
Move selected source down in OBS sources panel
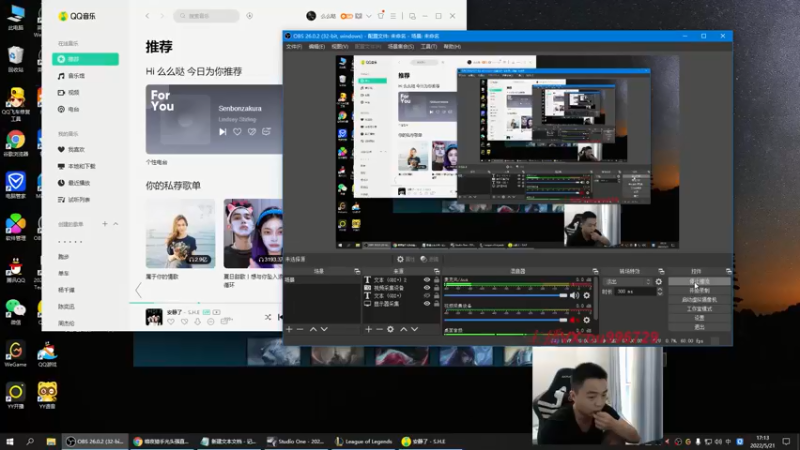click(415, 330)
